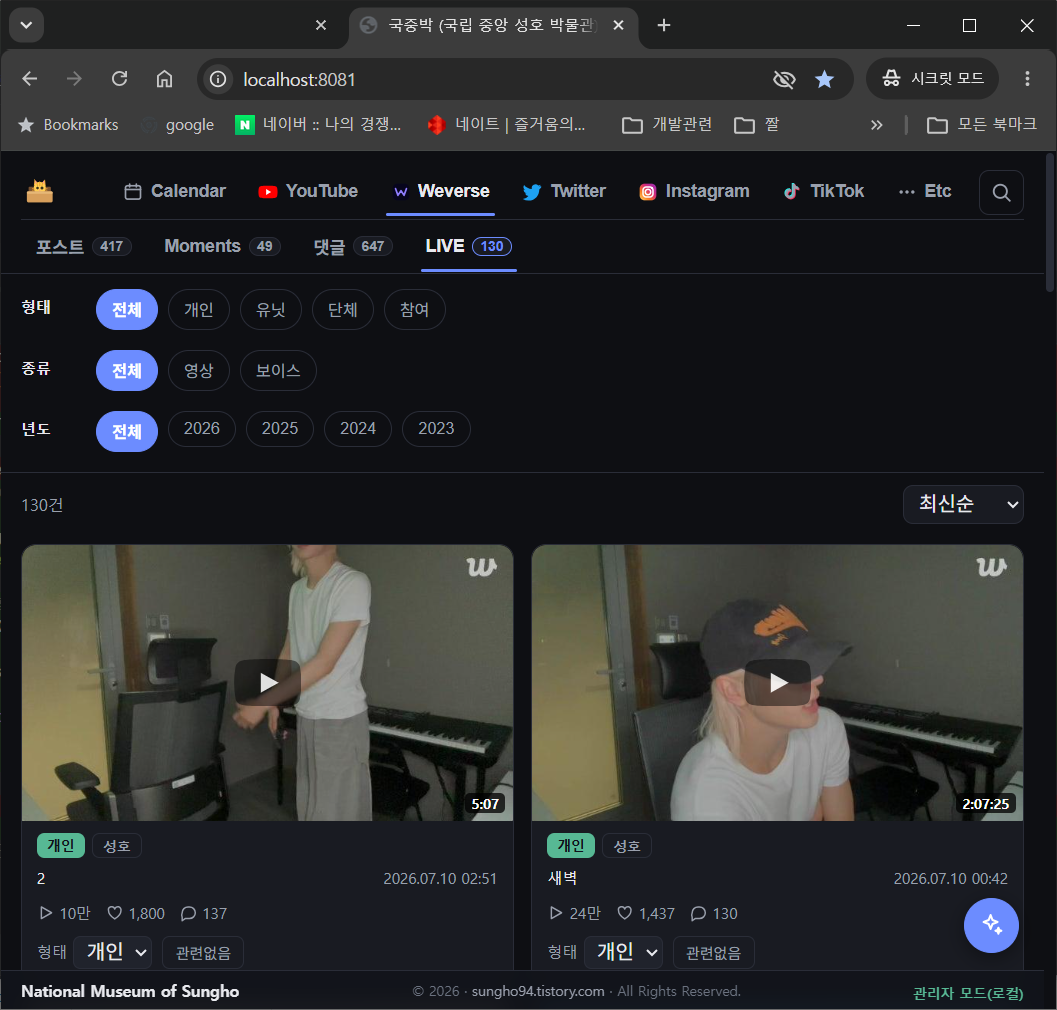Open the YouTube section
This screenshot has height=1010, width=1057.
[x=308, y=191]
